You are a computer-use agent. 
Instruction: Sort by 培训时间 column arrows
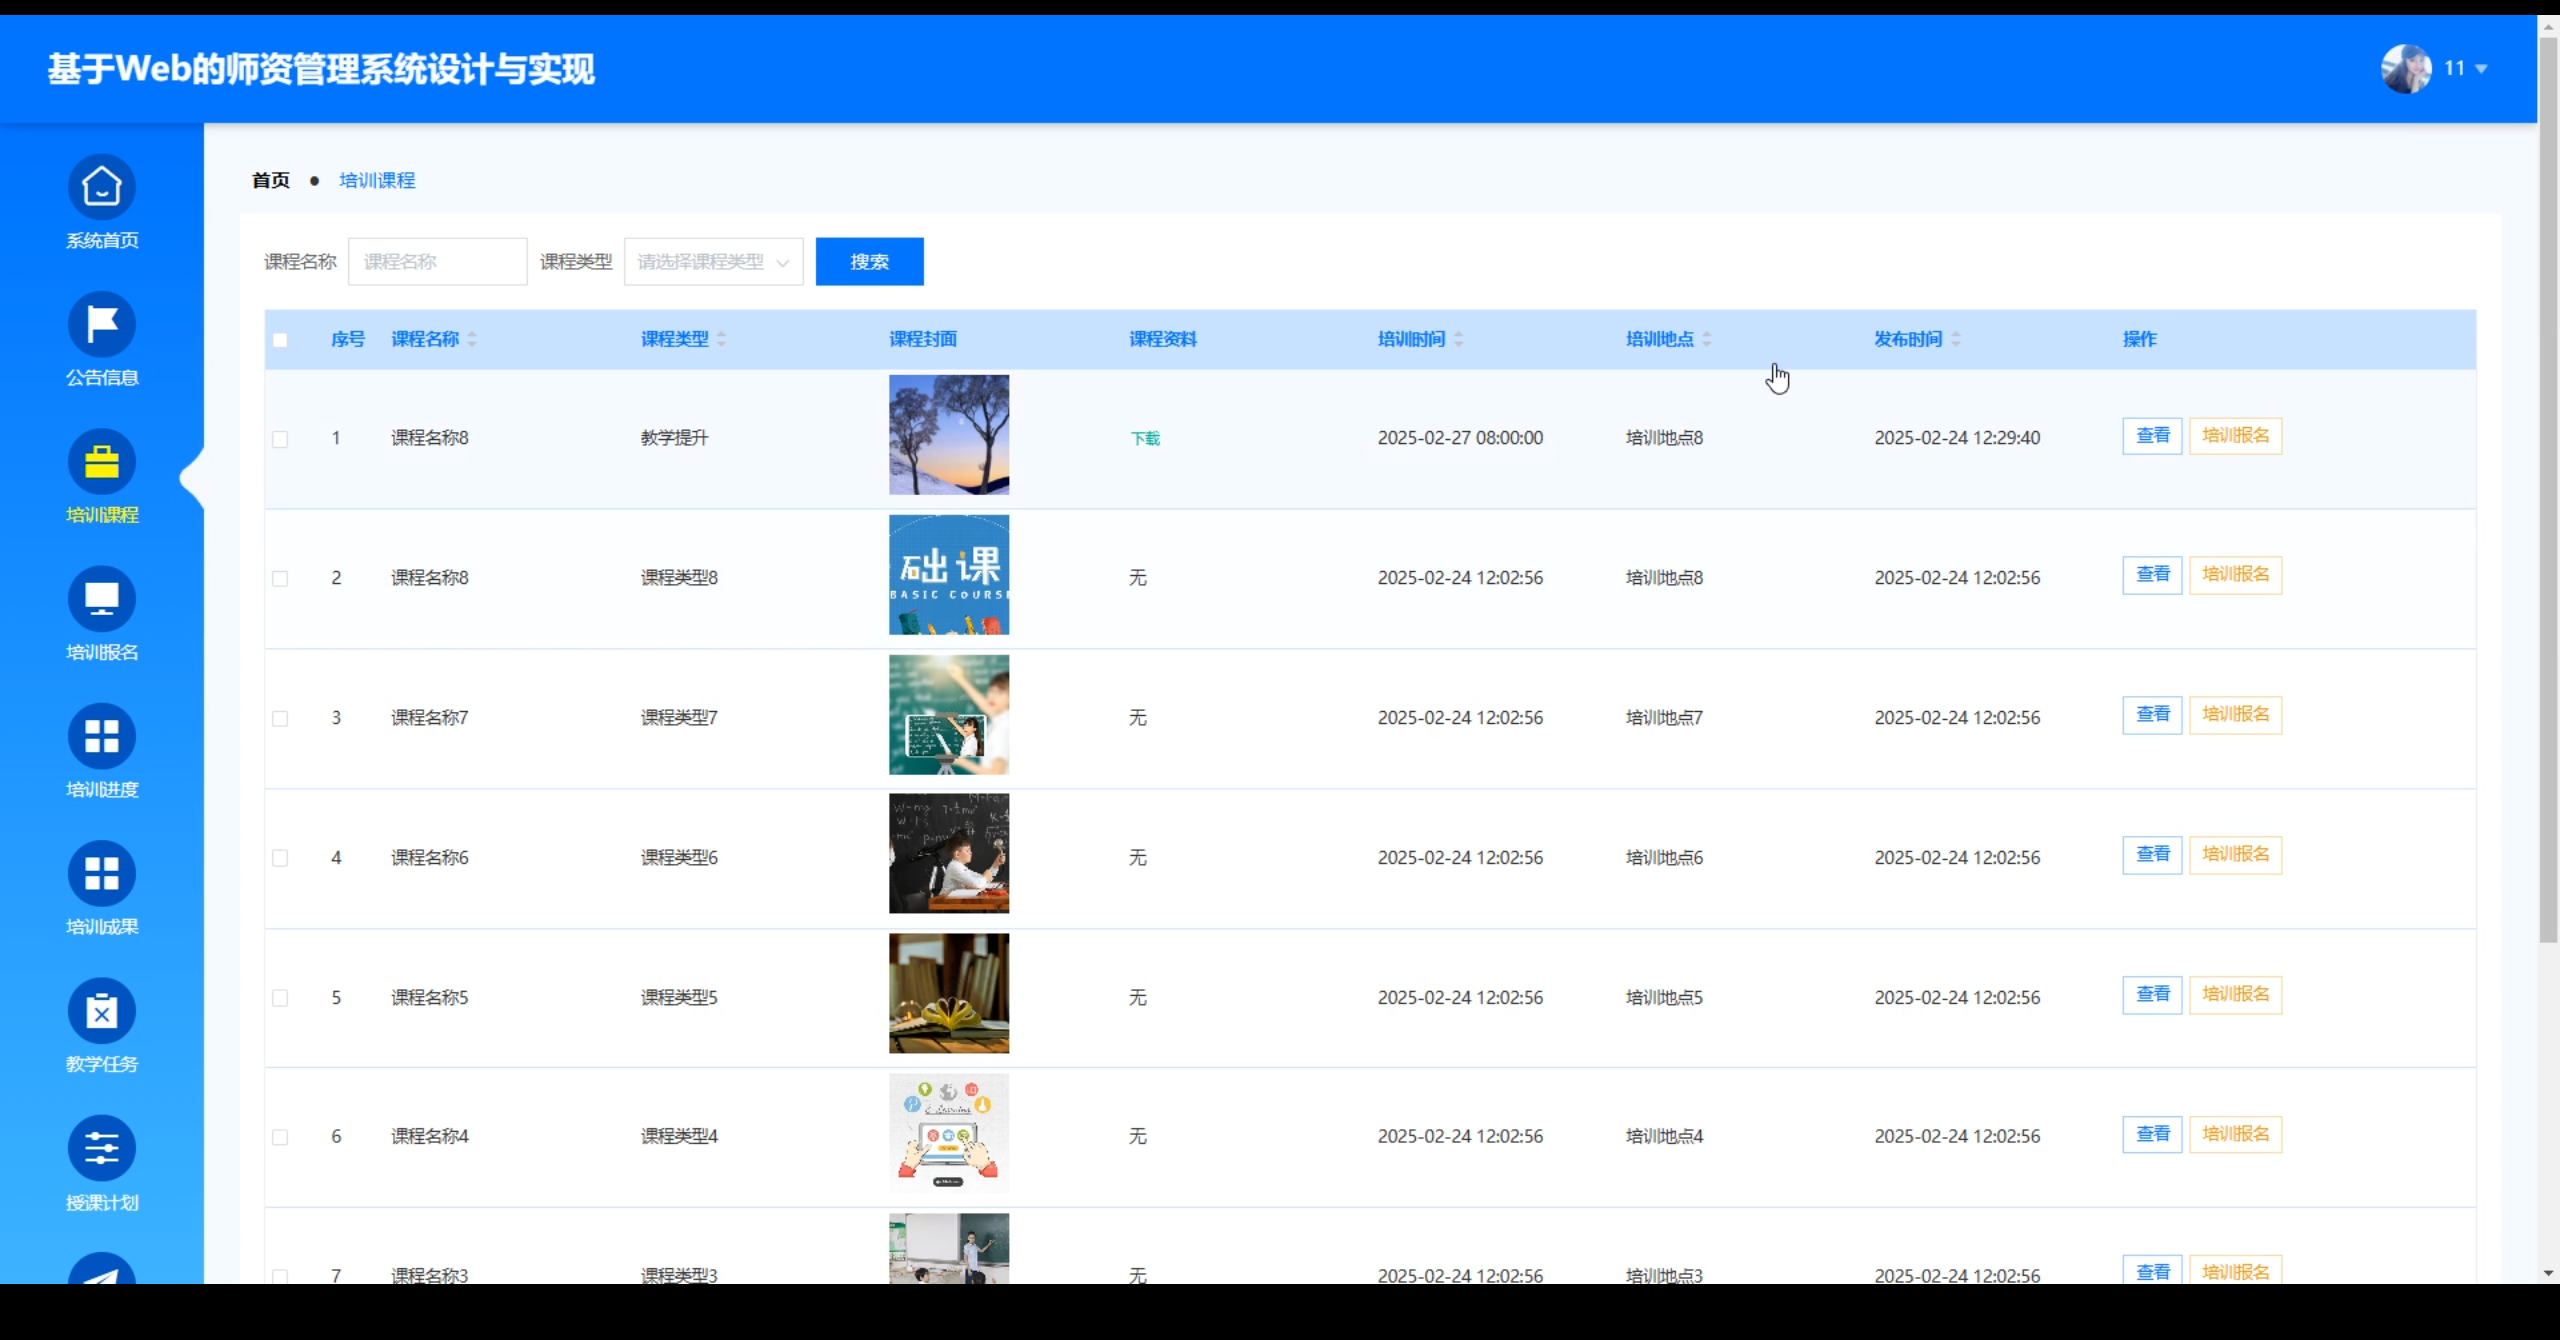click(x=1459, y=340)
